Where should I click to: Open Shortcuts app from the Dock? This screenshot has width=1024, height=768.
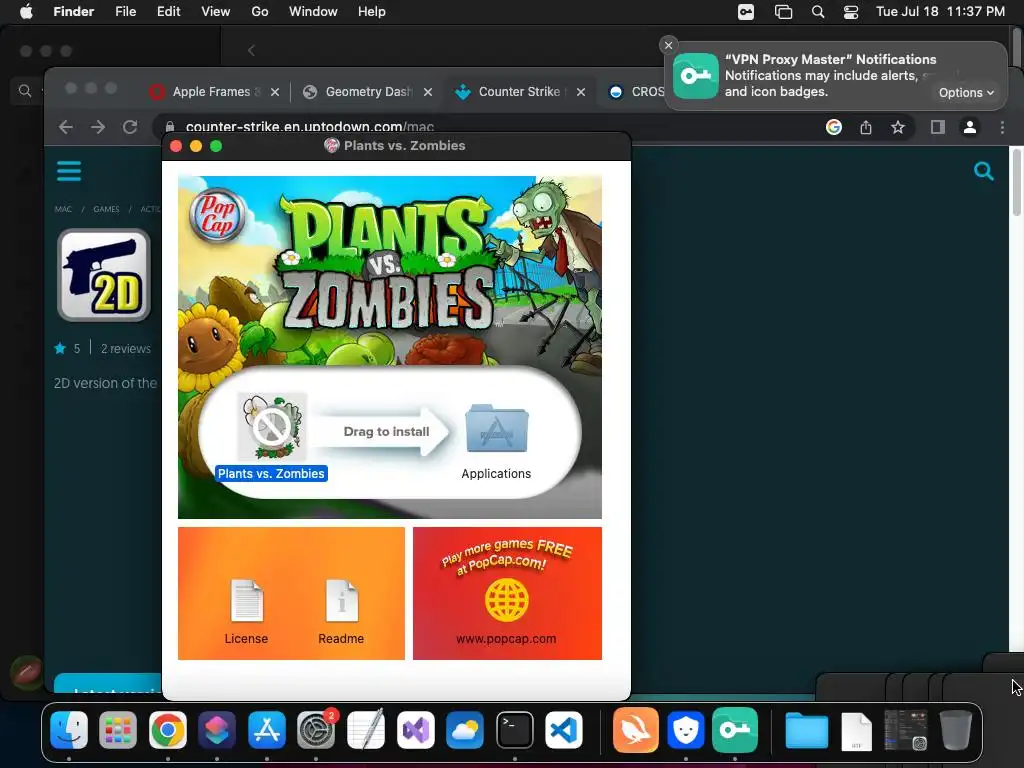(217, 730)
